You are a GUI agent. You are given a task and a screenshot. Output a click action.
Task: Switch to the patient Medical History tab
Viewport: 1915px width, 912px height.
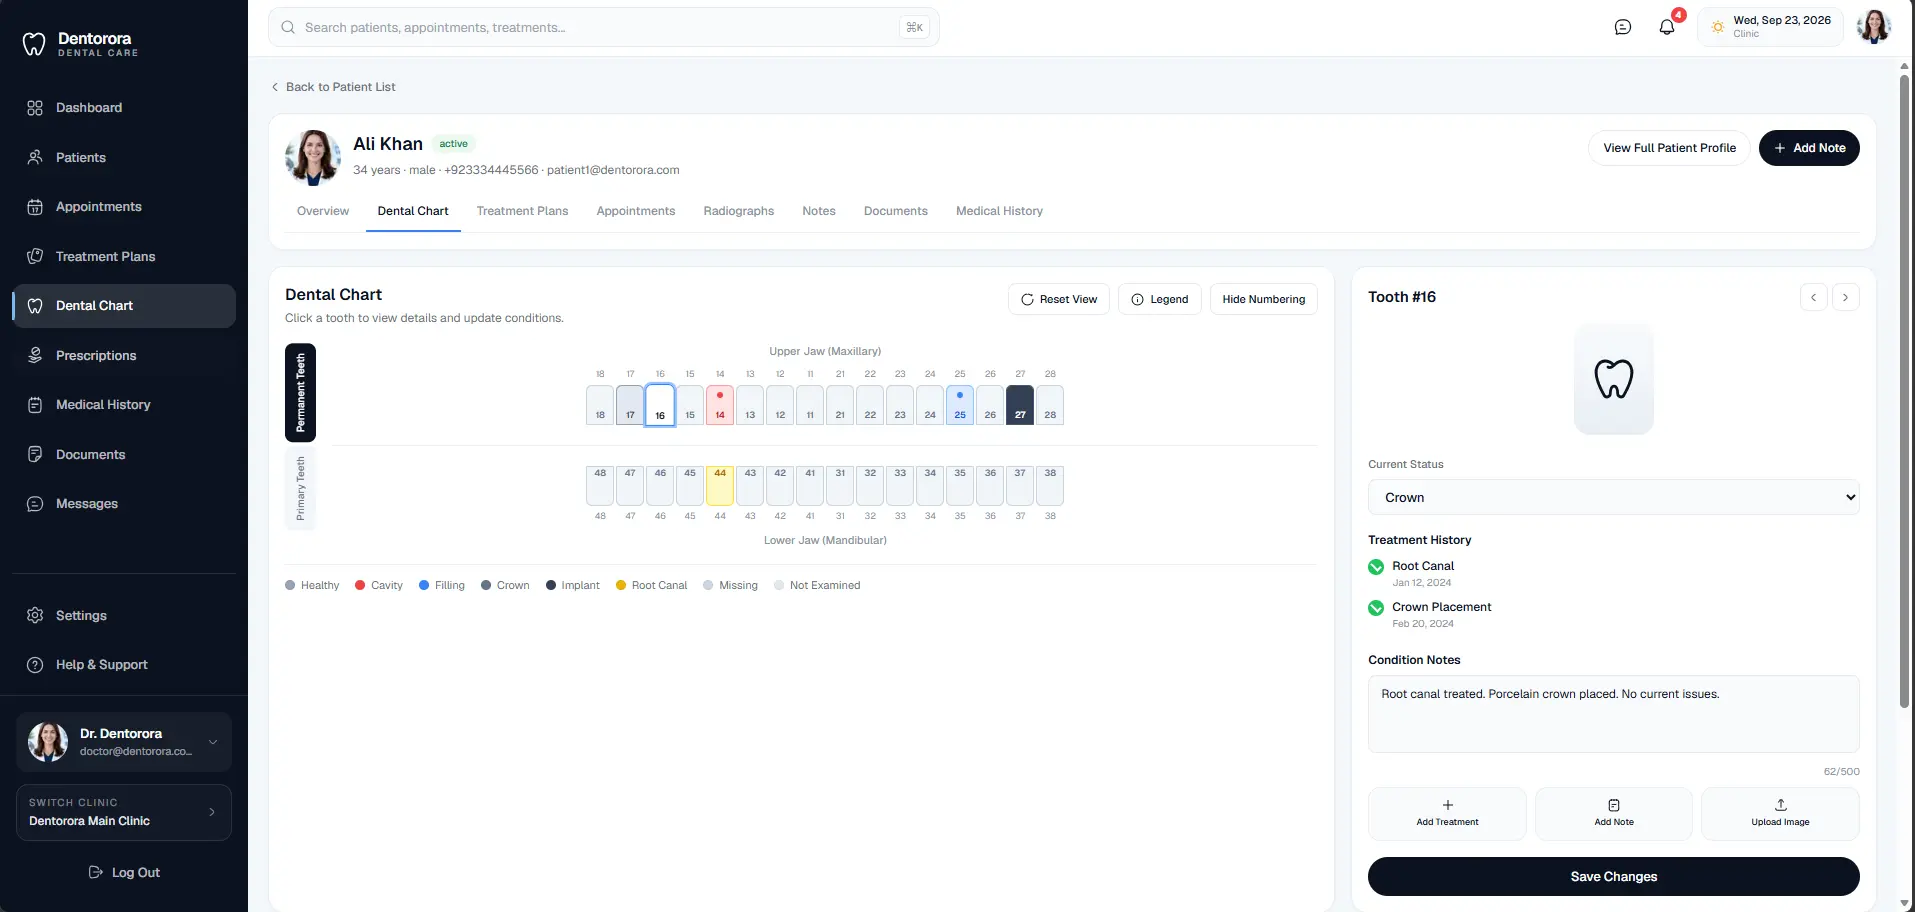(x=999, y=211)
